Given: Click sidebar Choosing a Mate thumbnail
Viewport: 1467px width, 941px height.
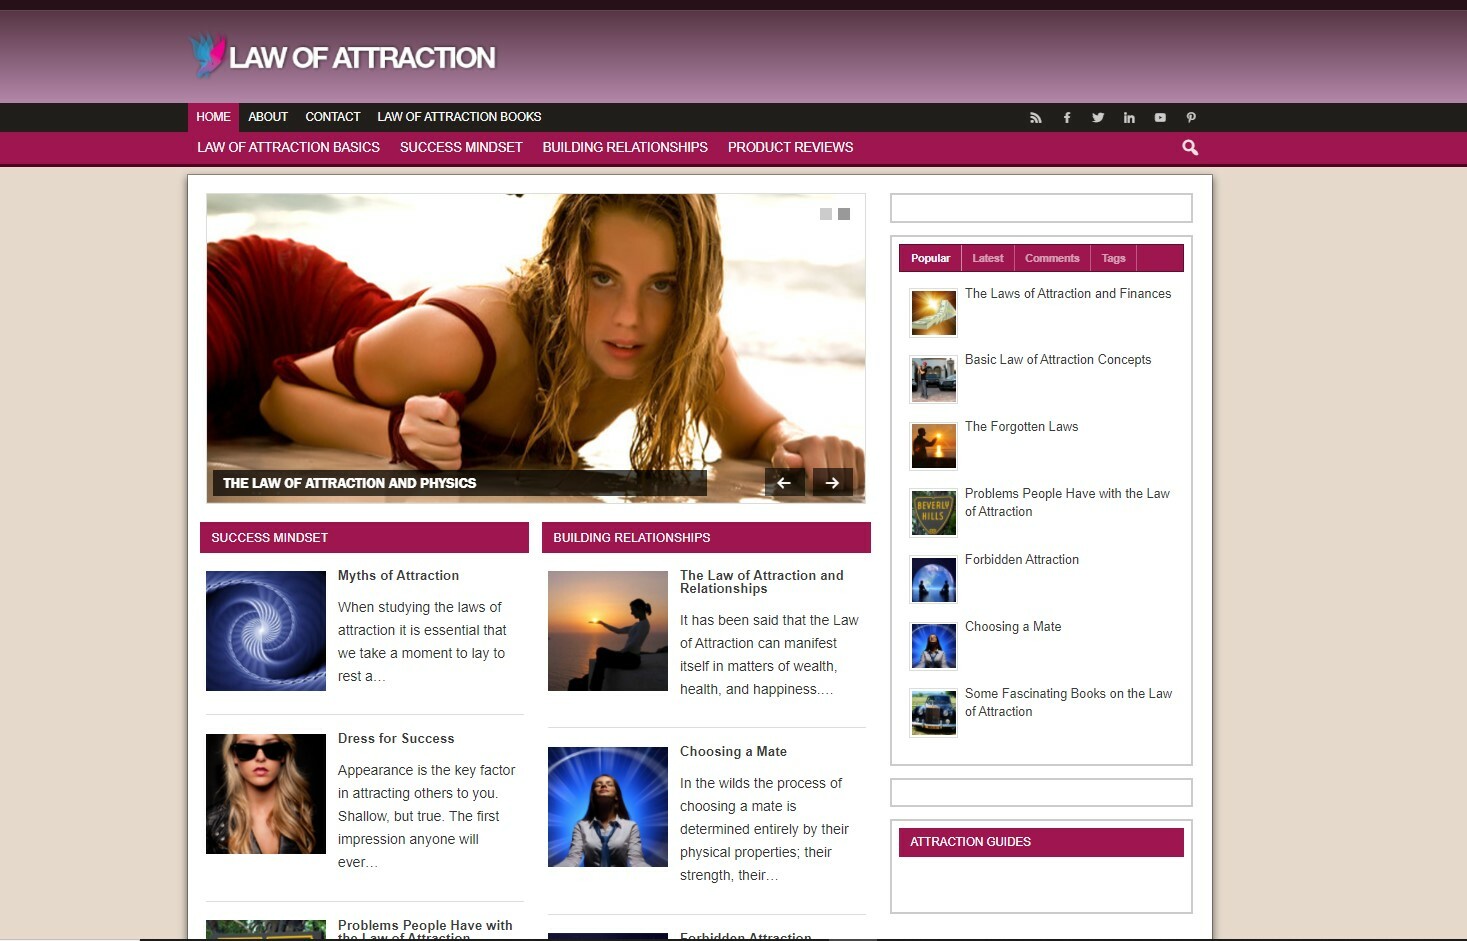Looking at the screenshot, I should (934, 646).
